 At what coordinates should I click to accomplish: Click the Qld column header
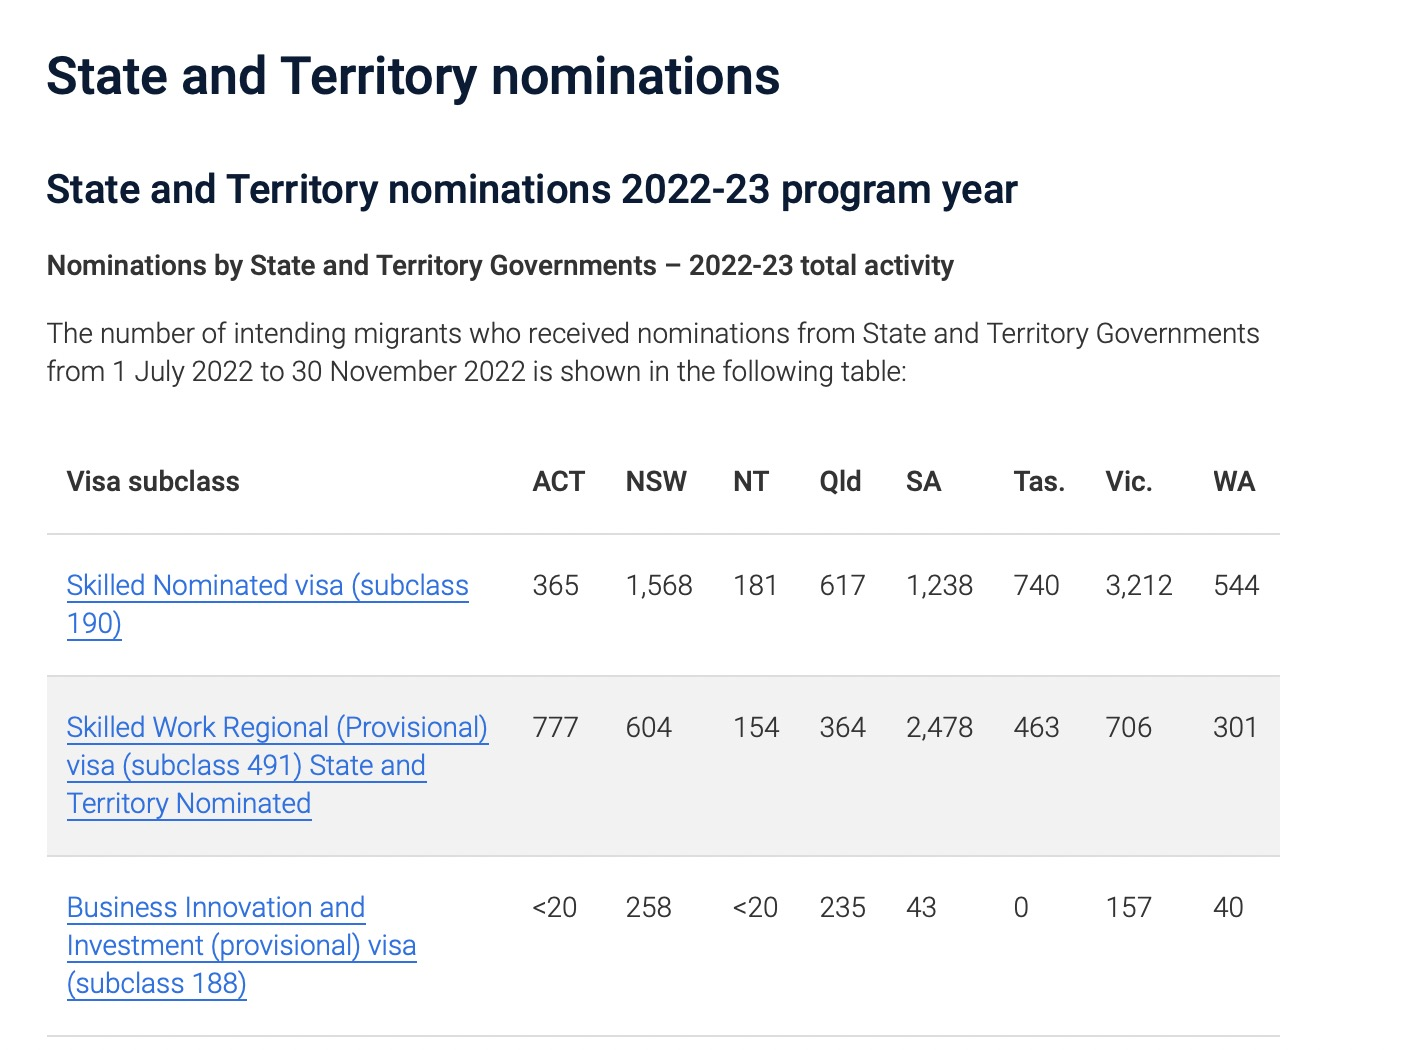pyautogui.click(x=840, y=482)
